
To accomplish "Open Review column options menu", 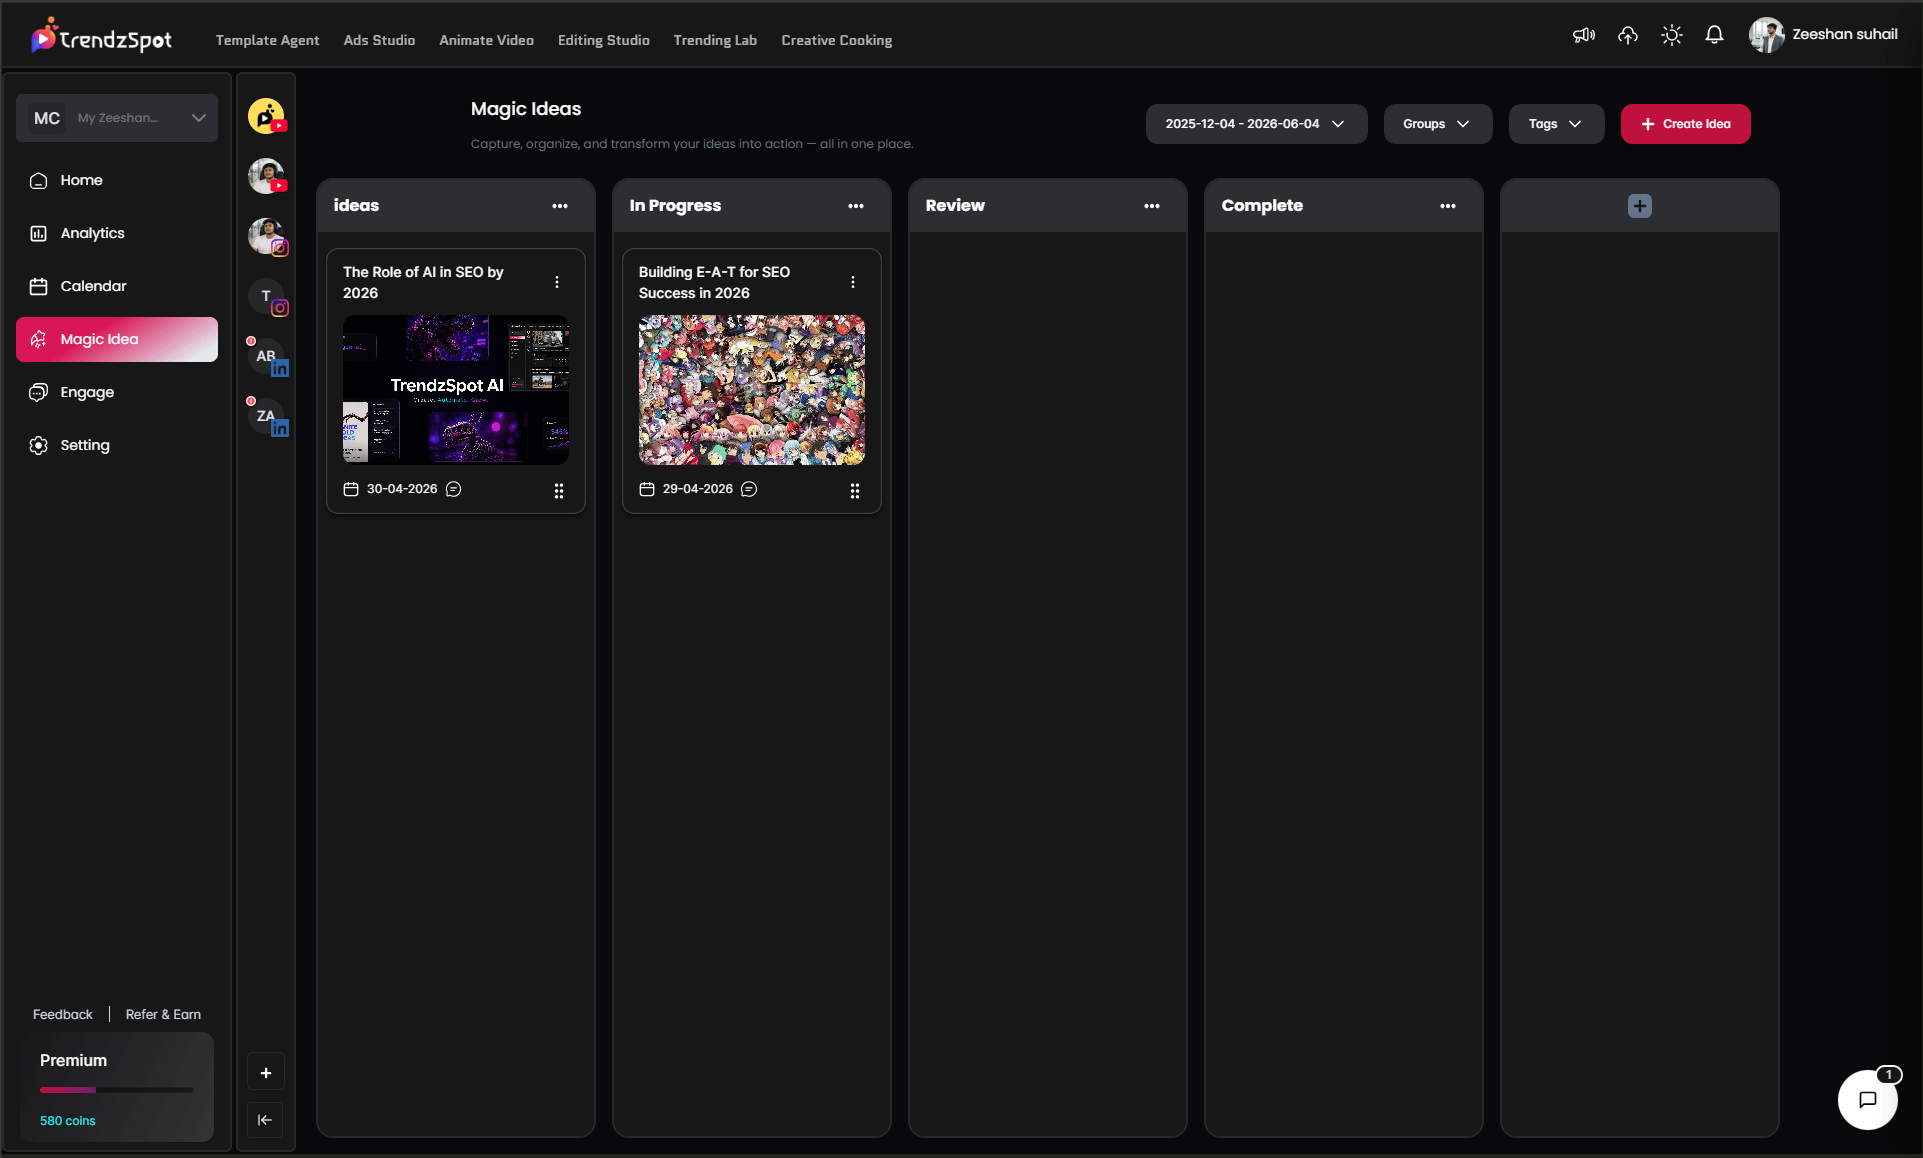I will (1152, 206).
